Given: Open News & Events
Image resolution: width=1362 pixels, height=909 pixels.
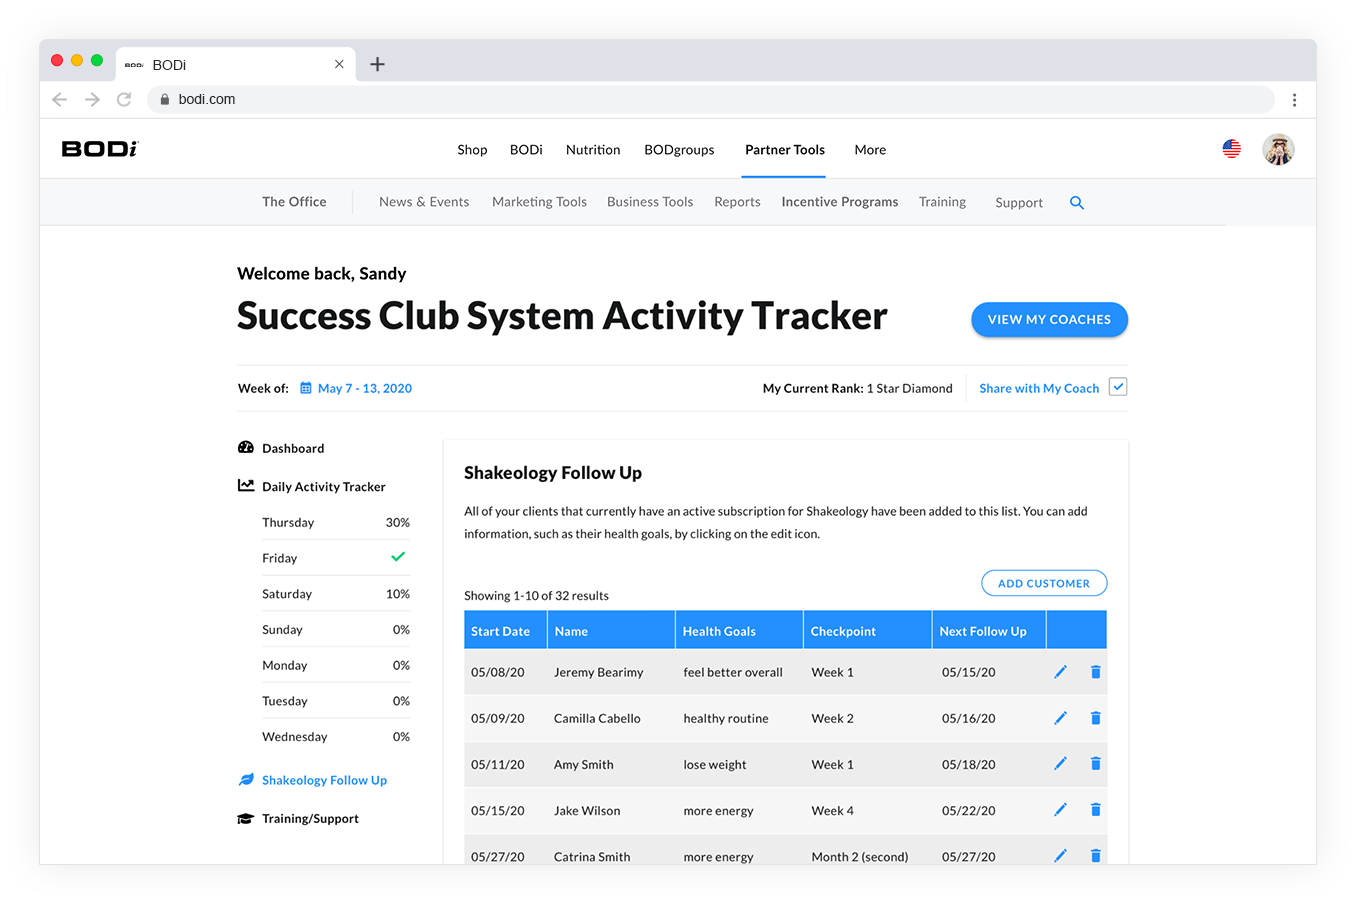Looking at the screenshot, I should pos(424,202).
